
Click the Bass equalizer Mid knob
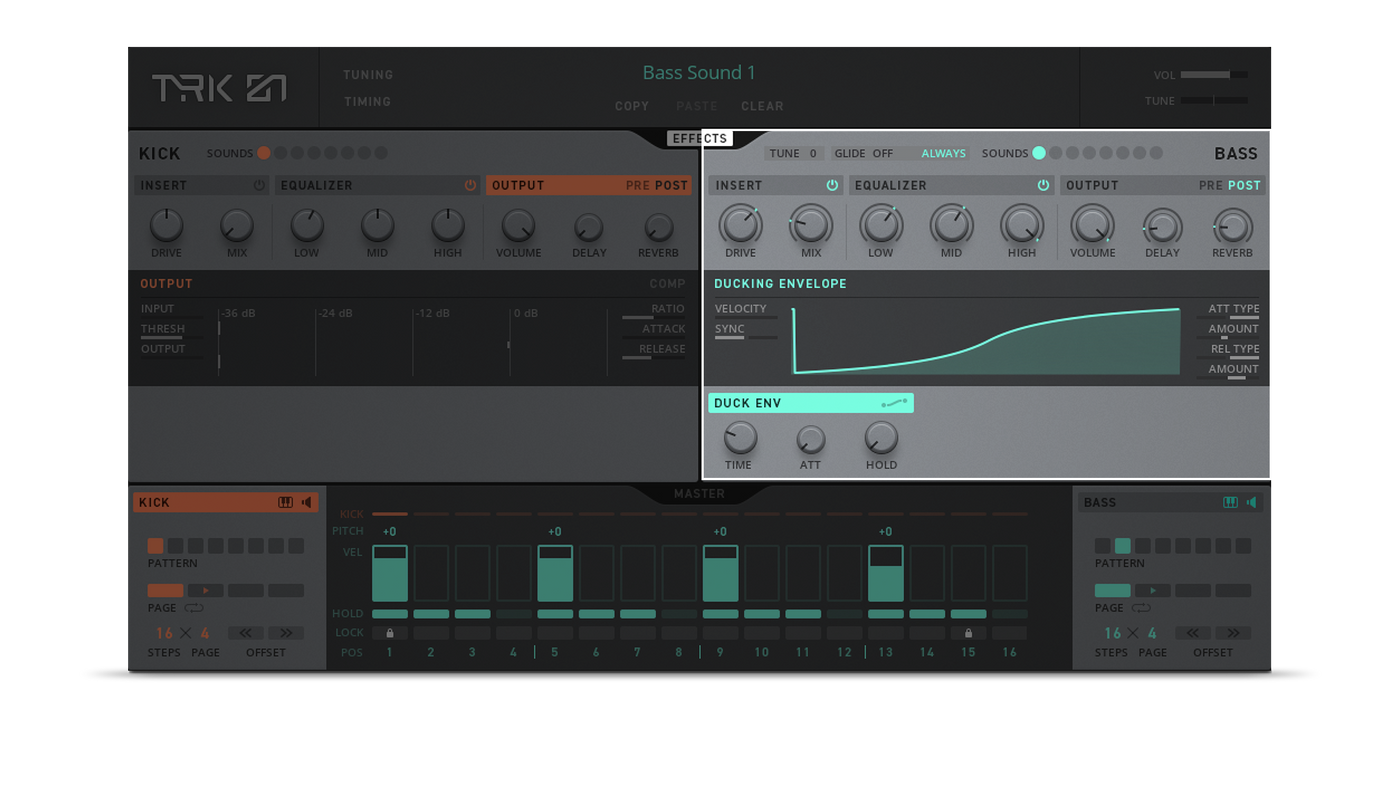(x=951, y=226)
